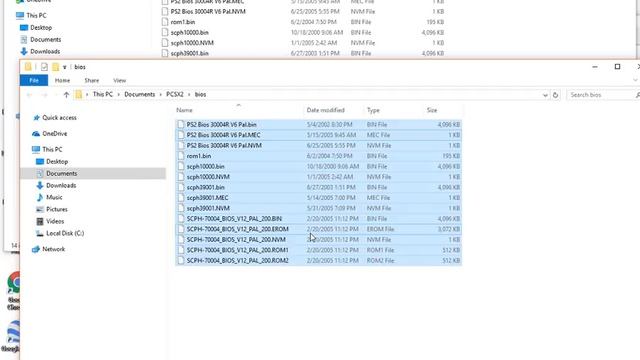Select scph10000.NVM in the background window

(x=192, y=43)
